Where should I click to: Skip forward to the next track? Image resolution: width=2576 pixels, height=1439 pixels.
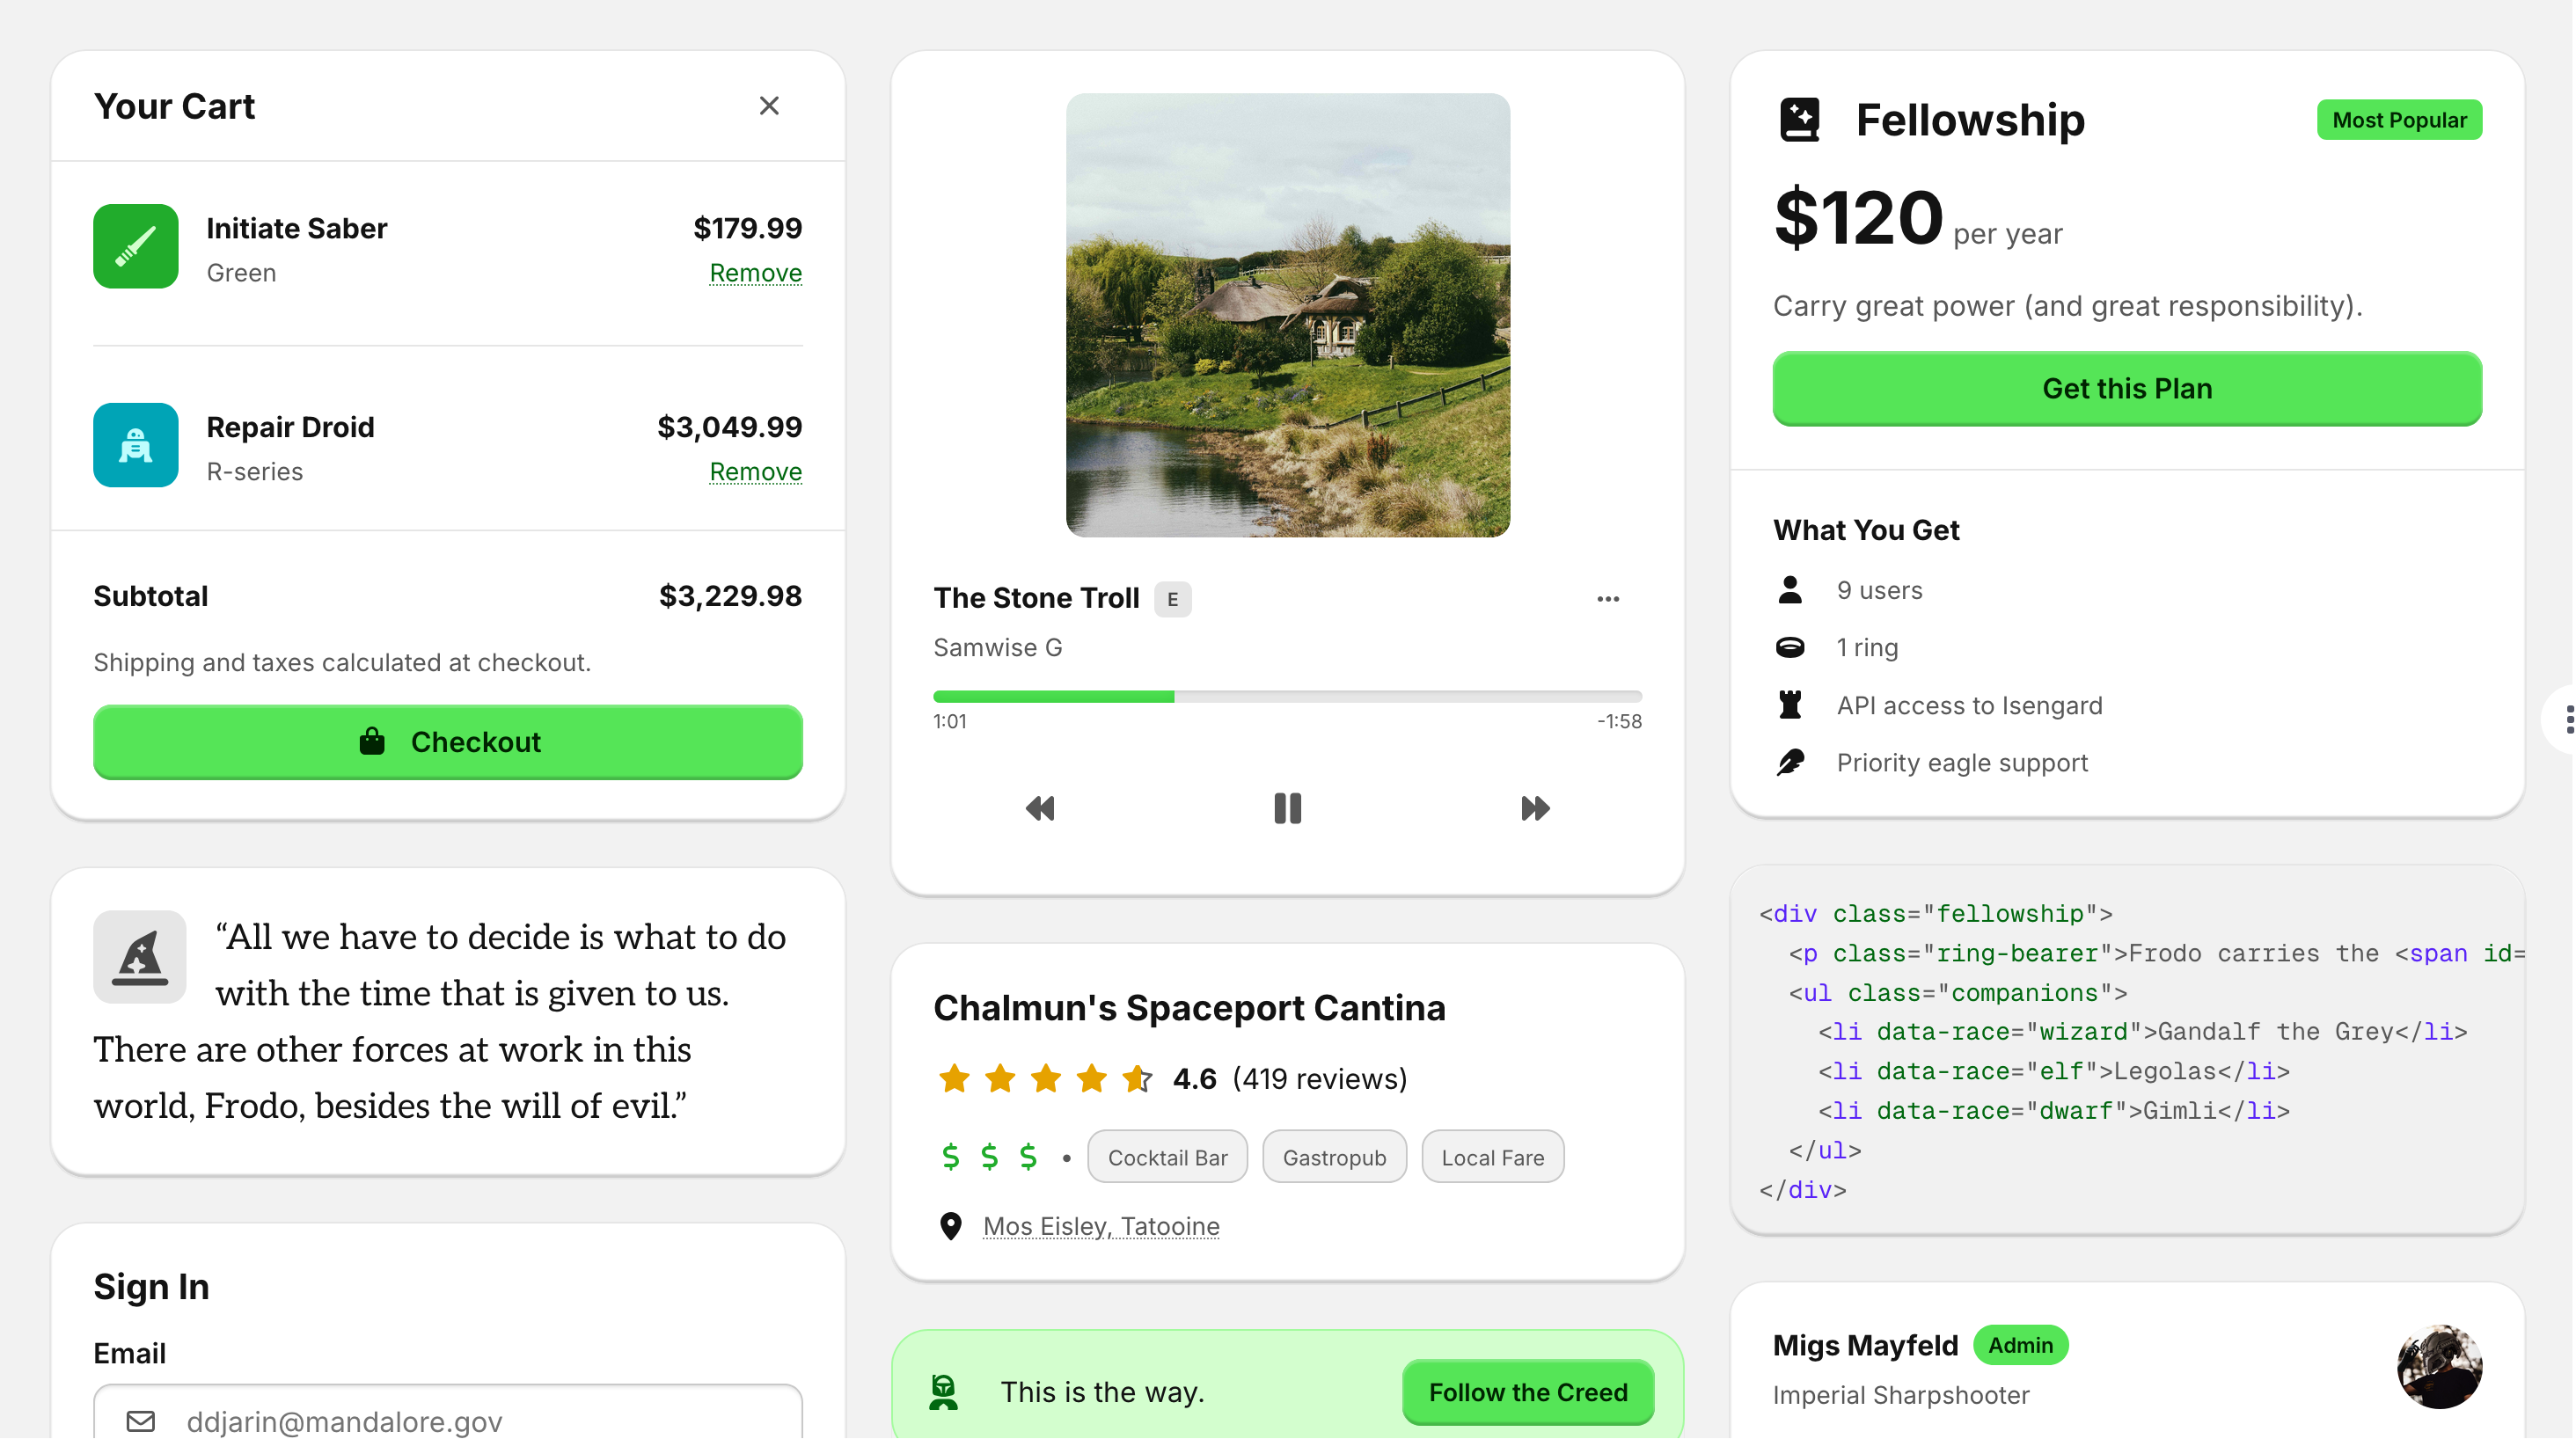1535,808
